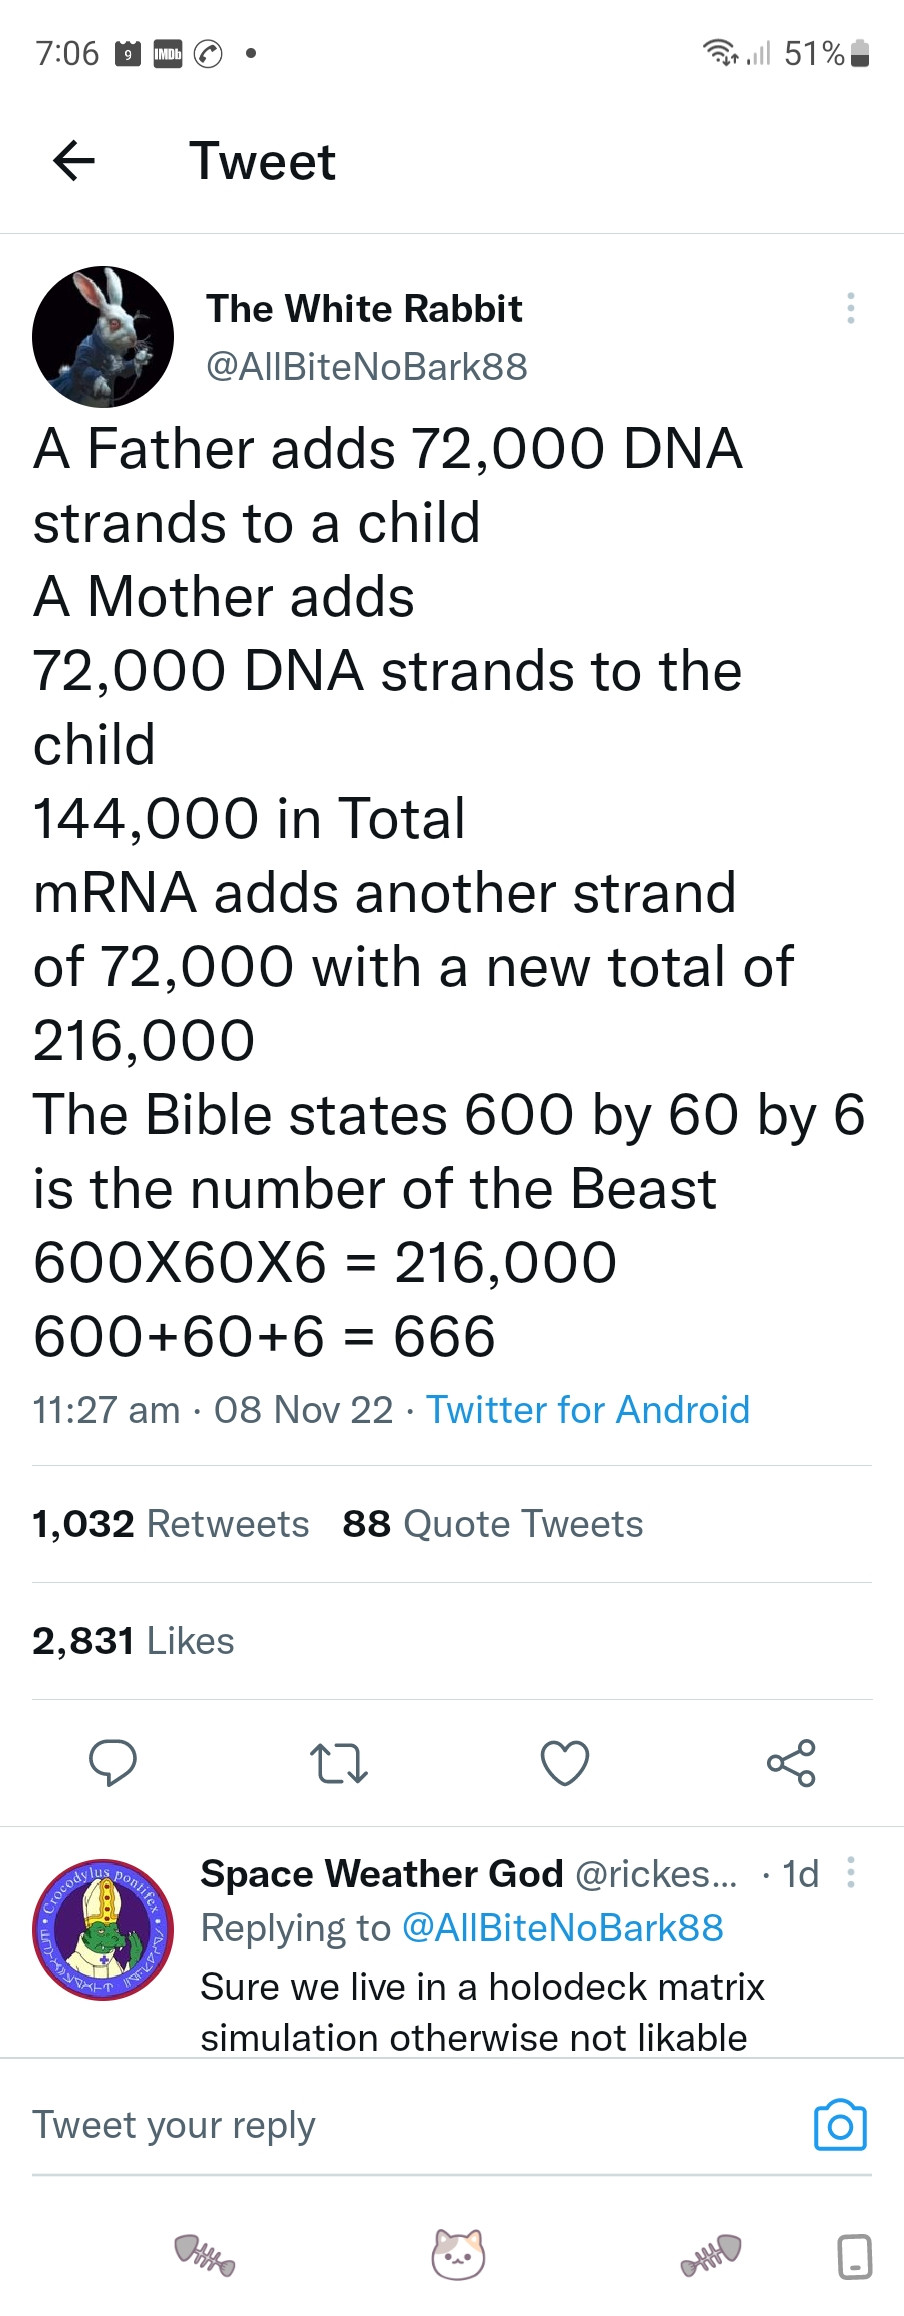Open Twitter for Android link

(588, 1409)
